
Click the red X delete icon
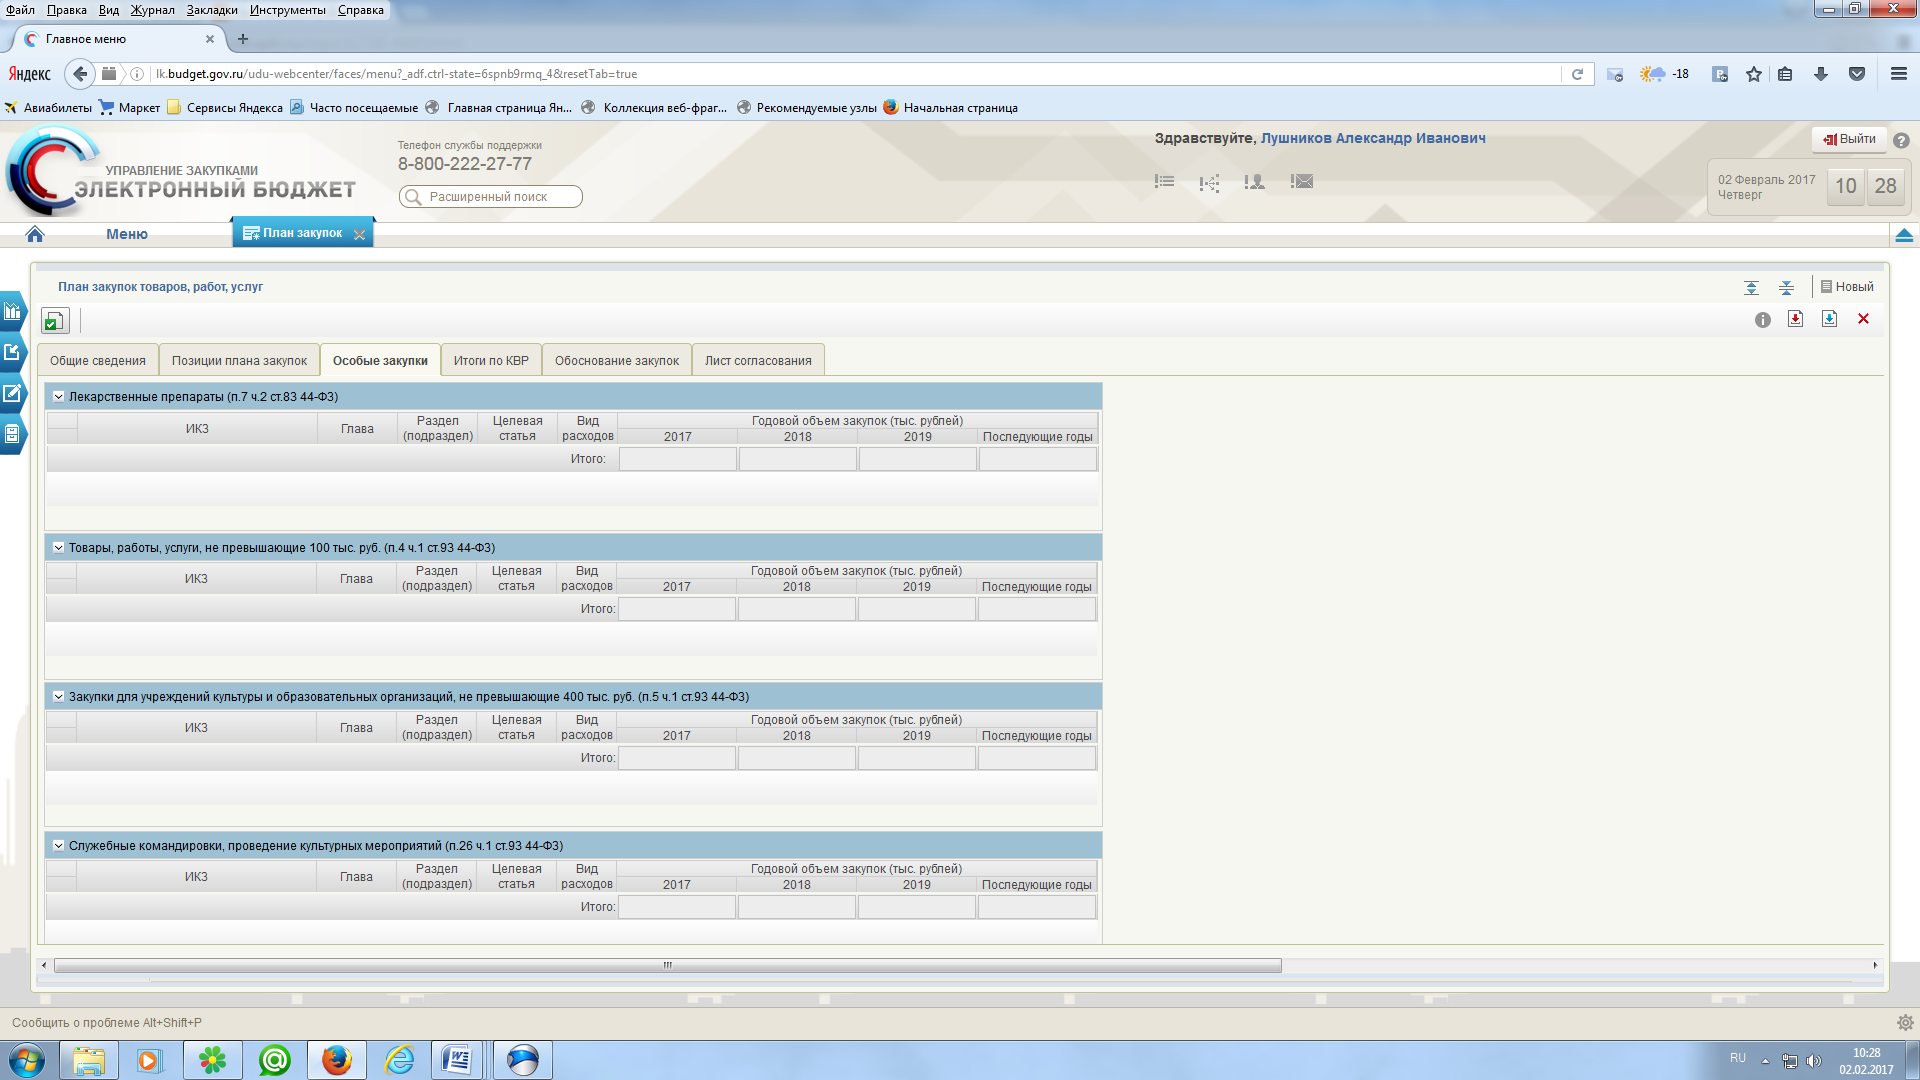[x=1863, y=319]
